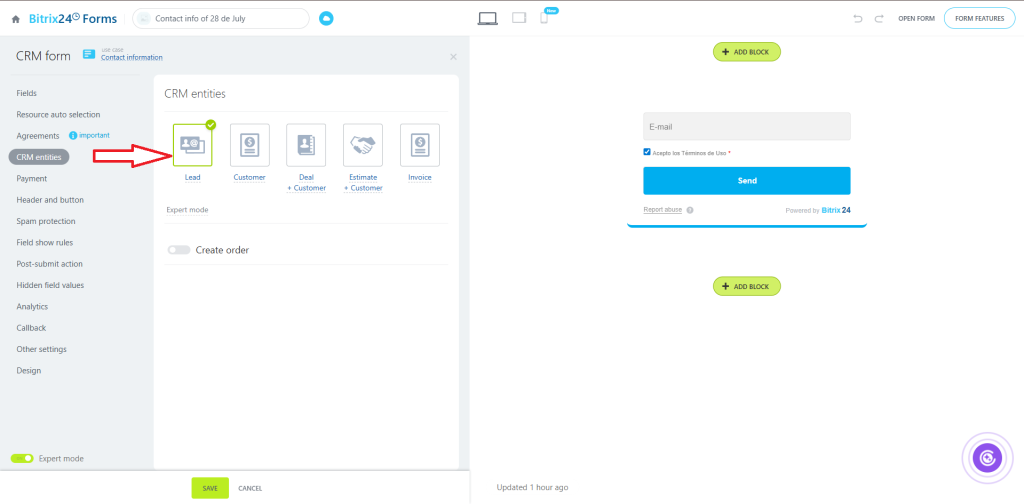Turn off Expert mode switch

tap(22, 458)
